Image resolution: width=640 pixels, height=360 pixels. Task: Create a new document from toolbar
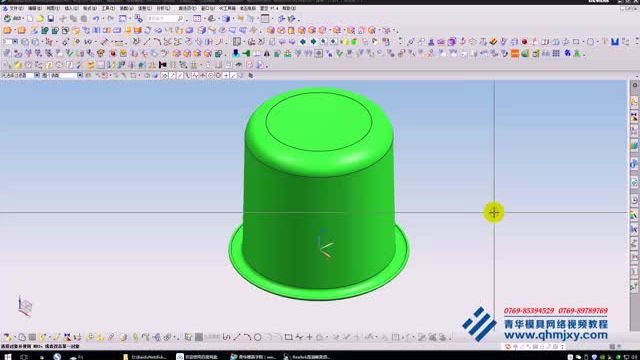(x=30, y=19)
